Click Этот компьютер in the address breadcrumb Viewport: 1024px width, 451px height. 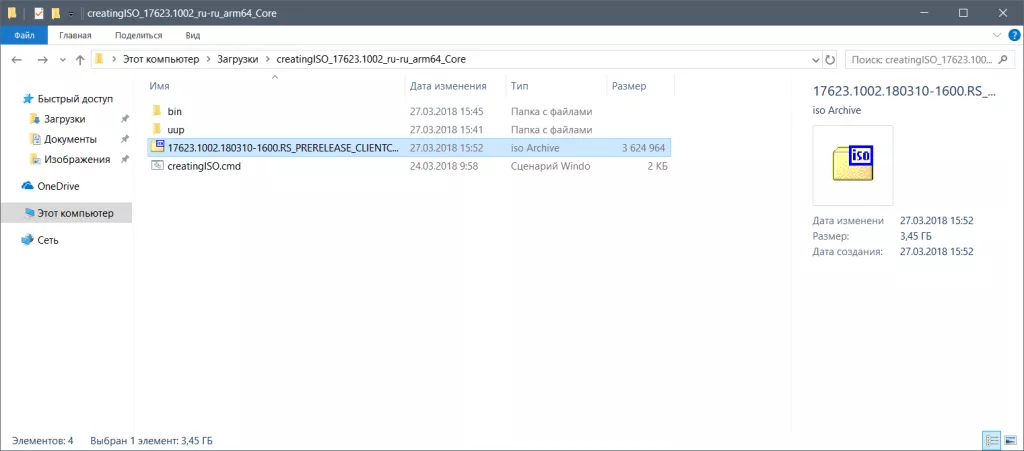coord(161,59)
